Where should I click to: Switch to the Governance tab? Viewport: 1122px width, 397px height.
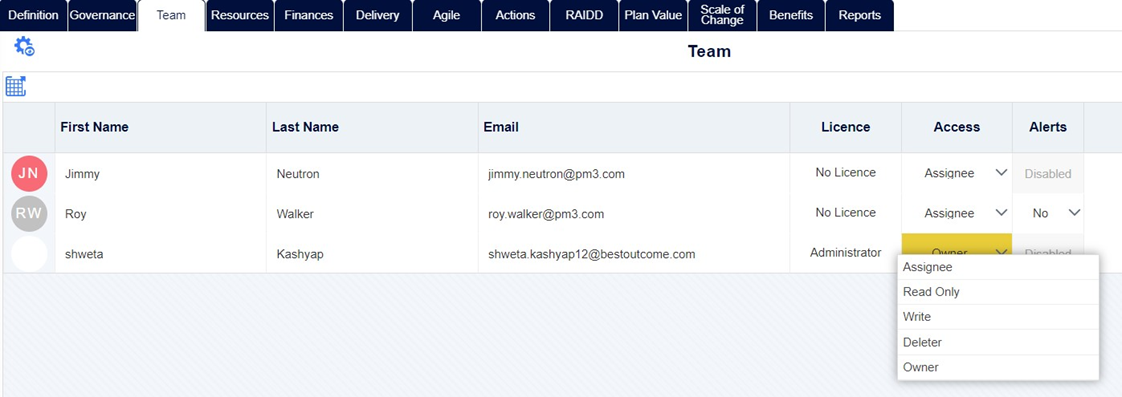click(102, 15)
